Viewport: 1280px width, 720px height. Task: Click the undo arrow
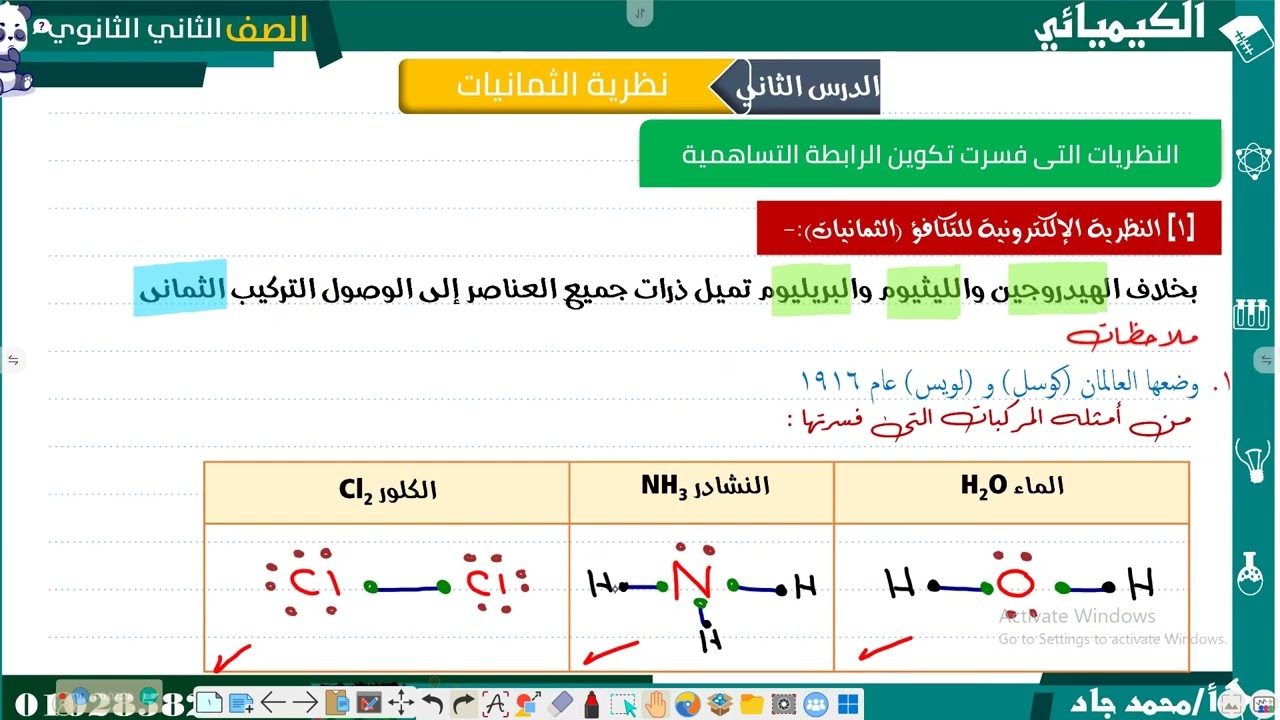click(x=432, y=704)
